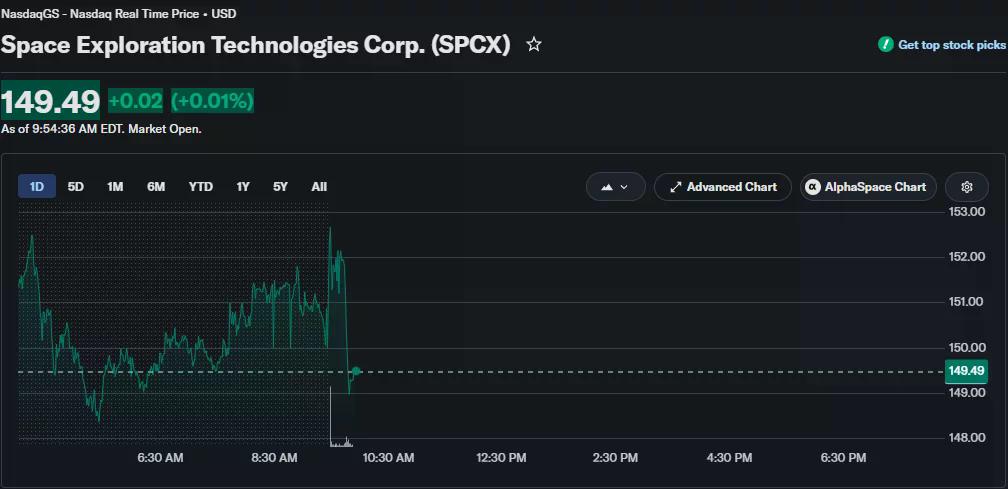
Task: Switch to the 5Y range
Action: pyautogui.click(x=280, y=186)
